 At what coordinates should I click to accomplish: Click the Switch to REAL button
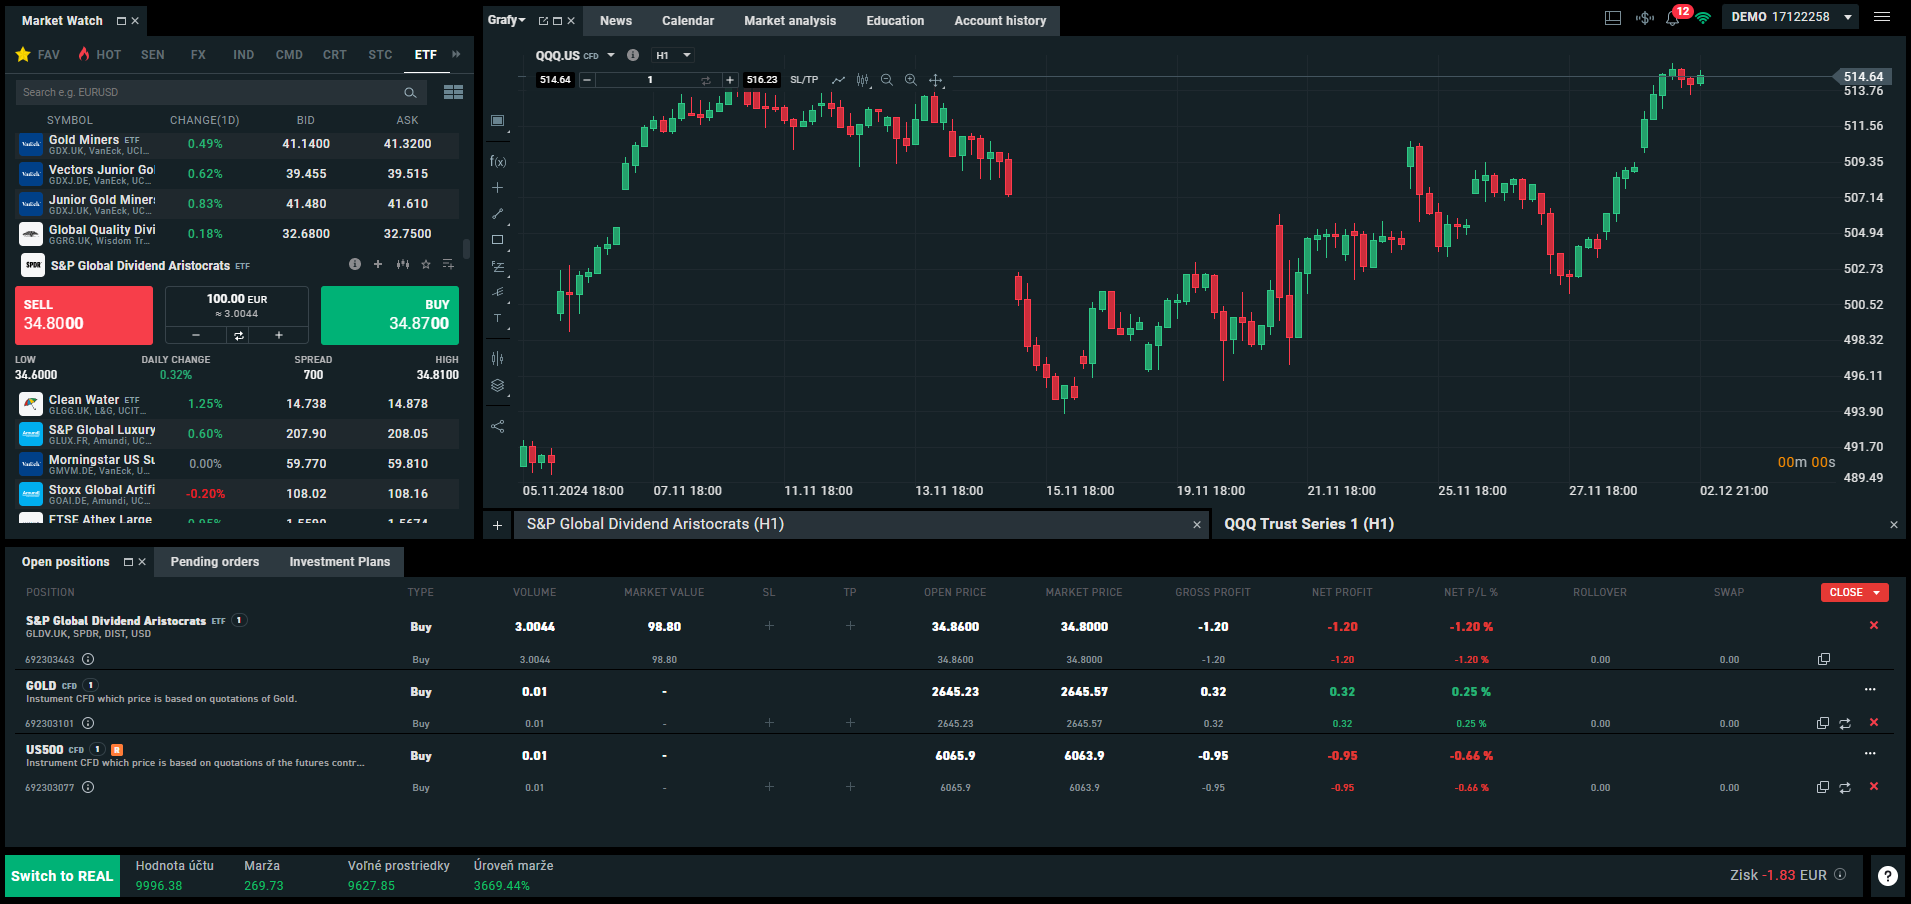click(x=62, y=876)
